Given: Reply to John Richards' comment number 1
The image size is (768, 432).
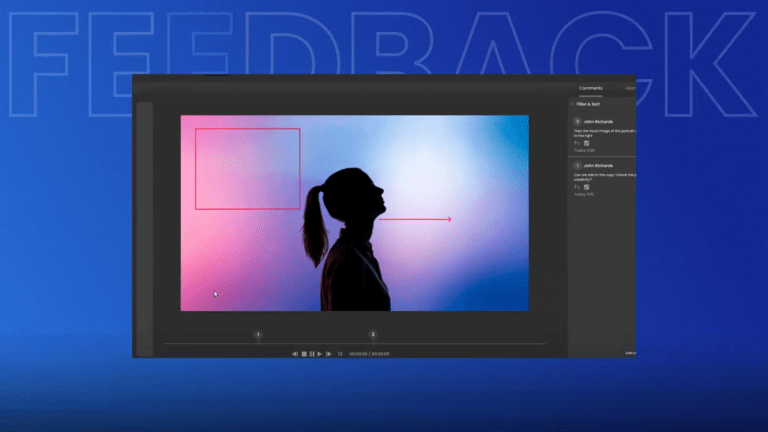Looking at the screenshot, I should (577, 187).
